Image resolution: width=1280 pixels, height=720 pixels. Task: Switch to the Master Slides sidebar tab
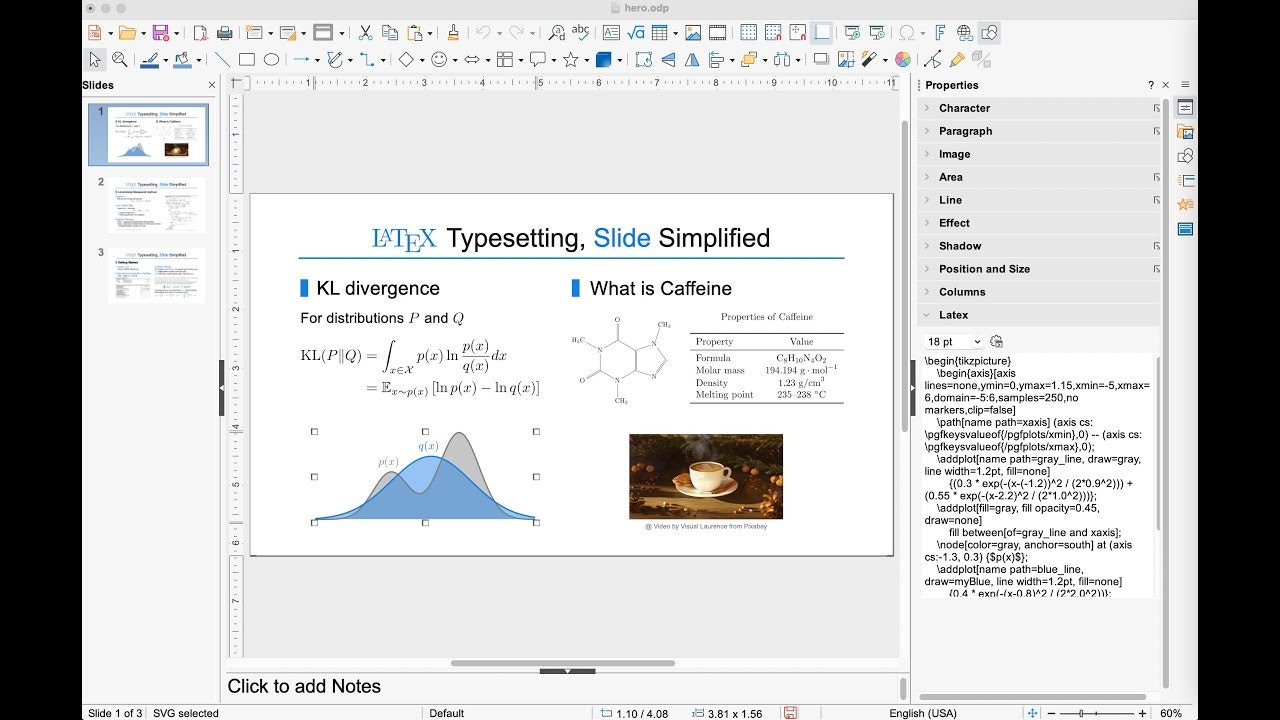pos(1186,228)
